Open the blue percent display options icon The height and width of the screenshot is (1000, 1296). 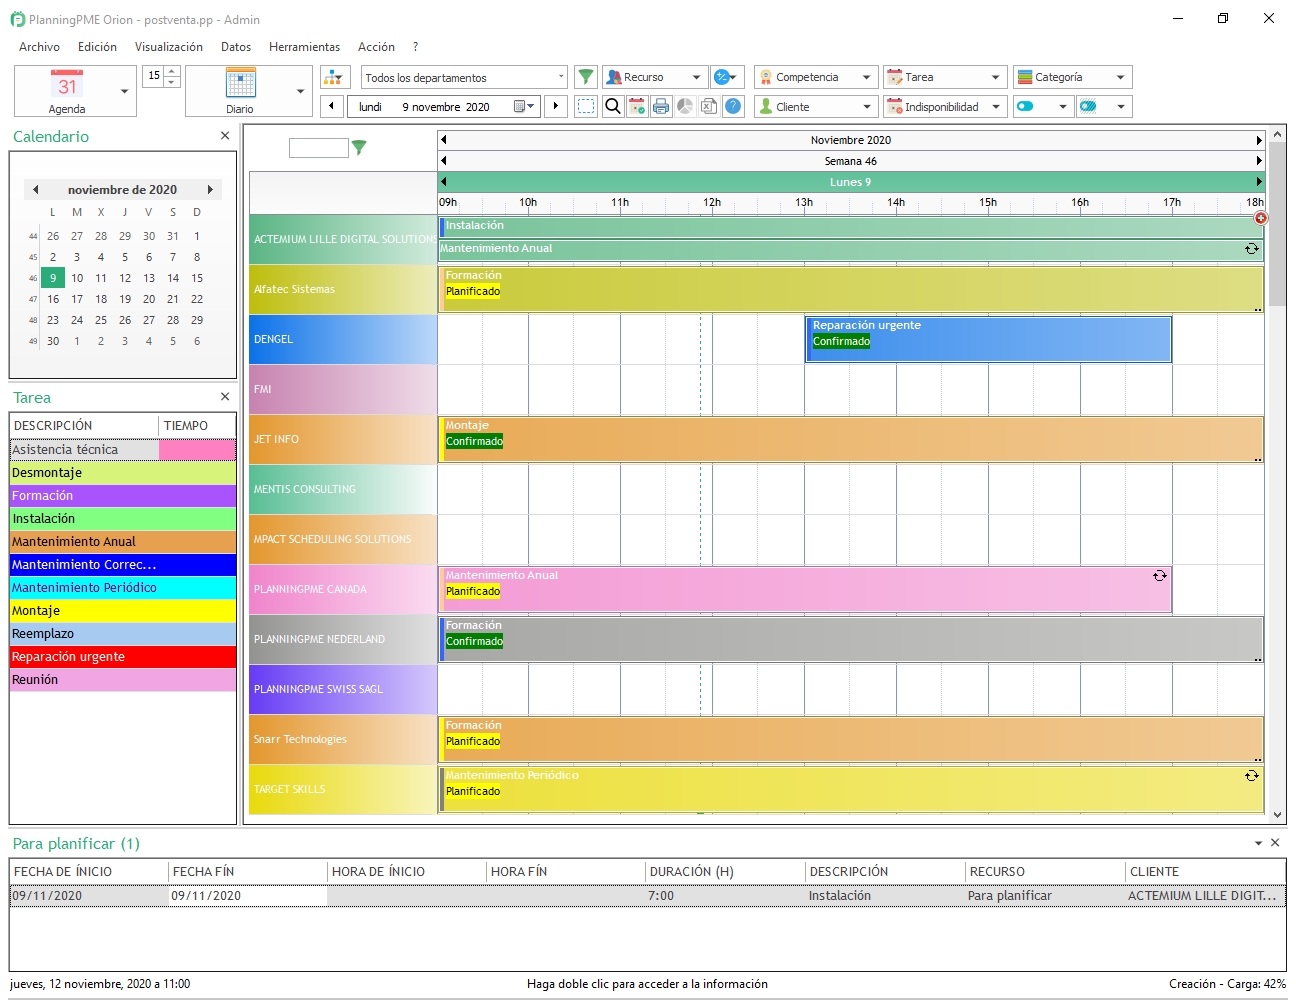[726, 77]
